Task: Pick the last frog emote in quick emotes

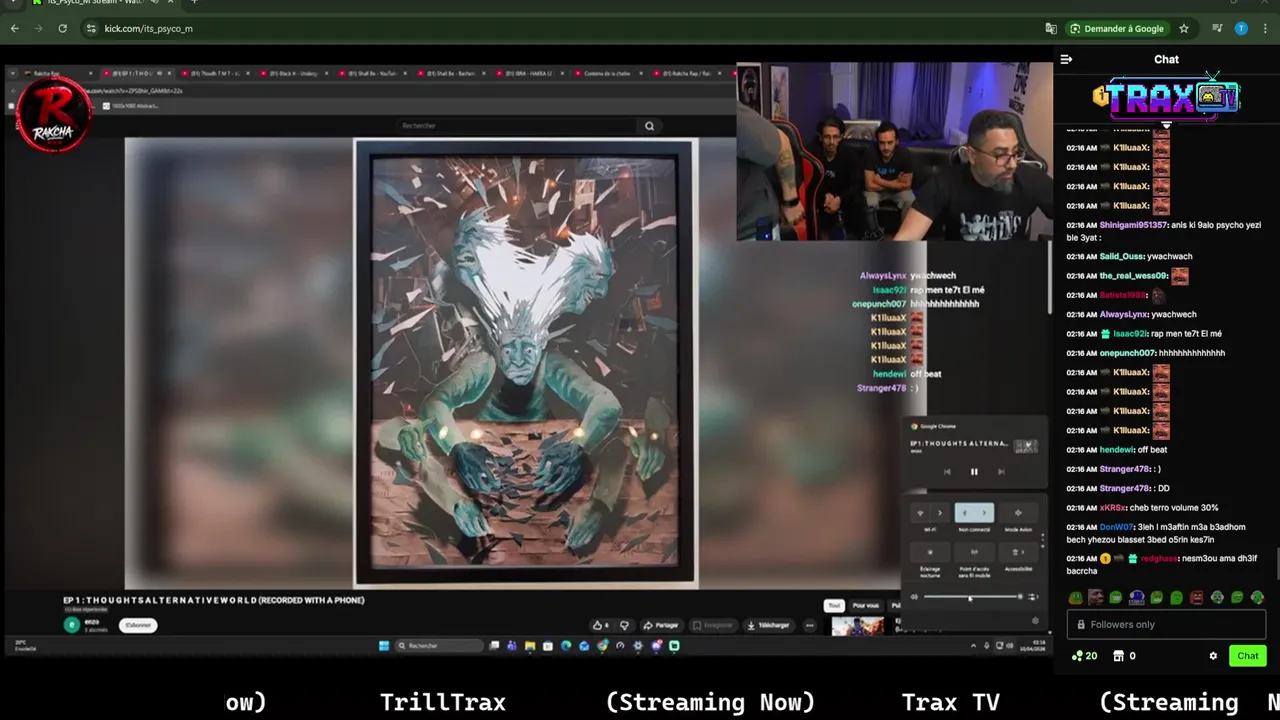Action: tap(1257, 598)
